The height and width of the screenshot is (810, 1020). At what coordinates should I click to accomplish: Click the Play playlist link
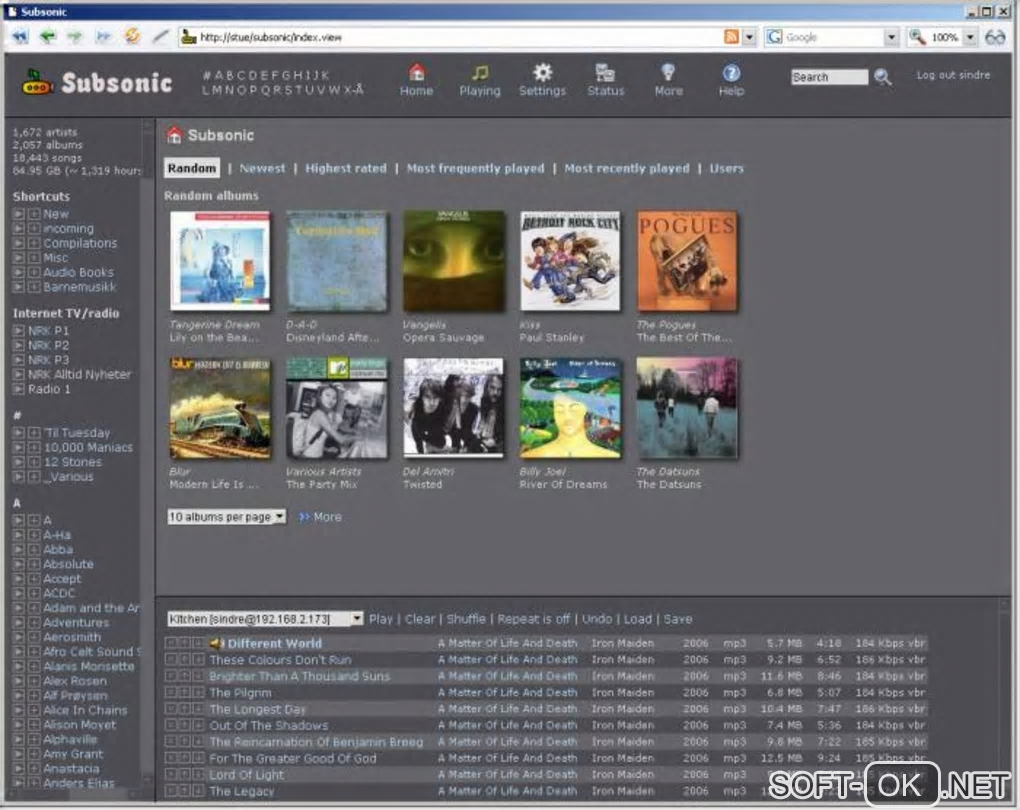[x=381, y=619]
